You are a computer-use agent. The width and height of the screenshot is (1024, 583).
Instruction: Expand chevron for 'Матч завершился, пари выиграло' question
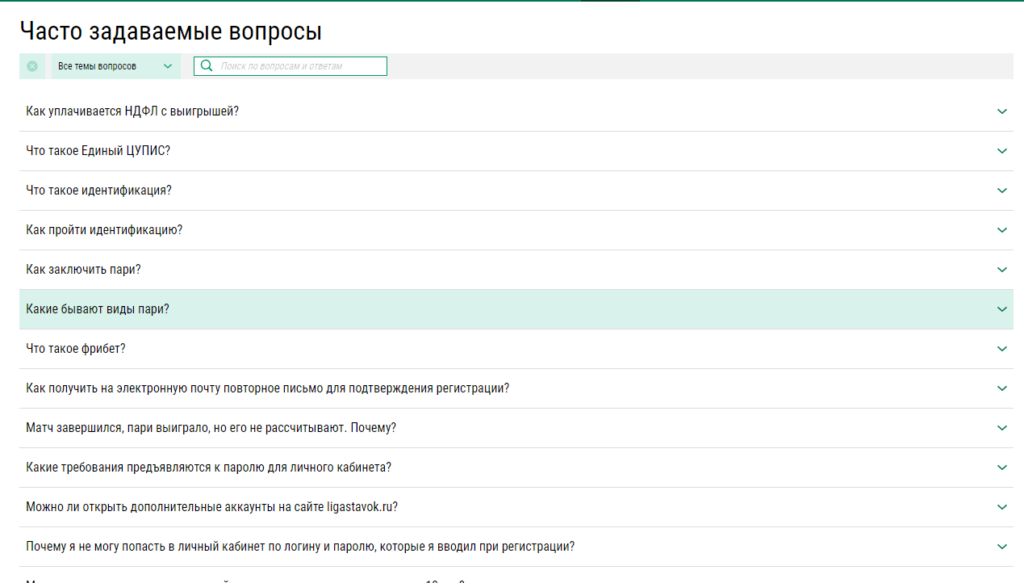[1002, 428]
